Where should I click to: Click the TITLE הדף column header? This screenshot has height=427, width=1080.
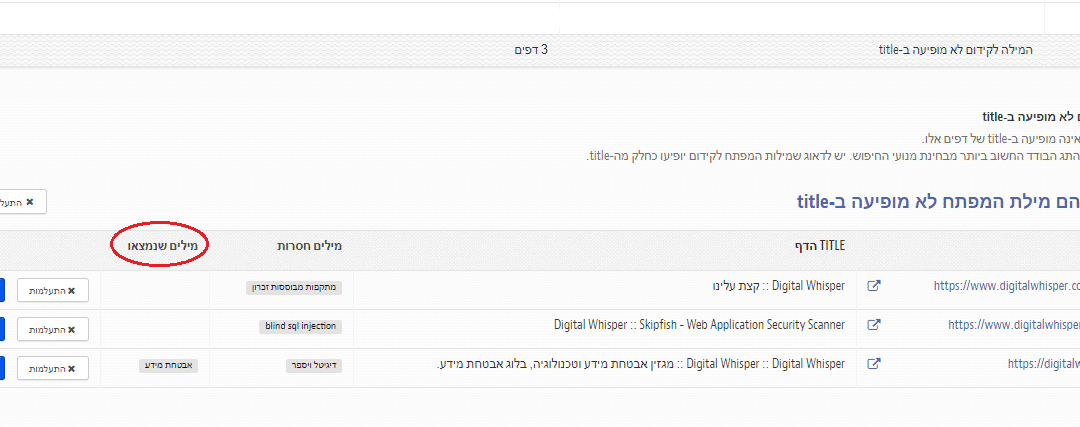click(818, 246)
